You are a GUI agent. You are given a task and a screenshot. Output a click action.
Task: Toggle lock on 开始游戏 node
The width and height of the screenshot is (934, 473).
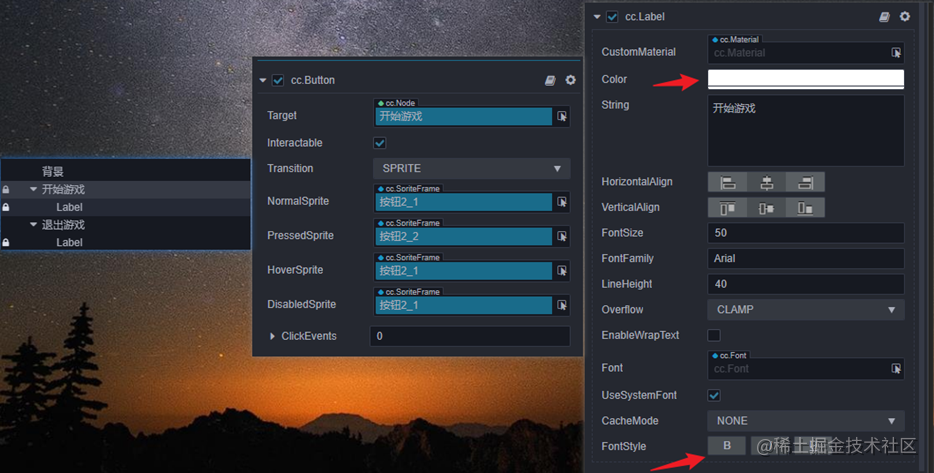click(6, 189)
